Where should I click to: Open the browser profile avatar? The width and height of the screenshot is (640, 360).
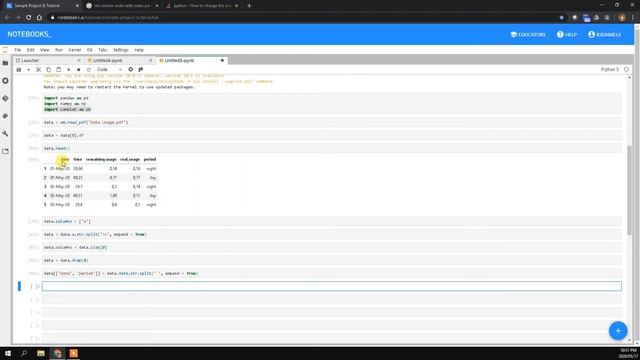pyautogui.click(x=622, y=18)
